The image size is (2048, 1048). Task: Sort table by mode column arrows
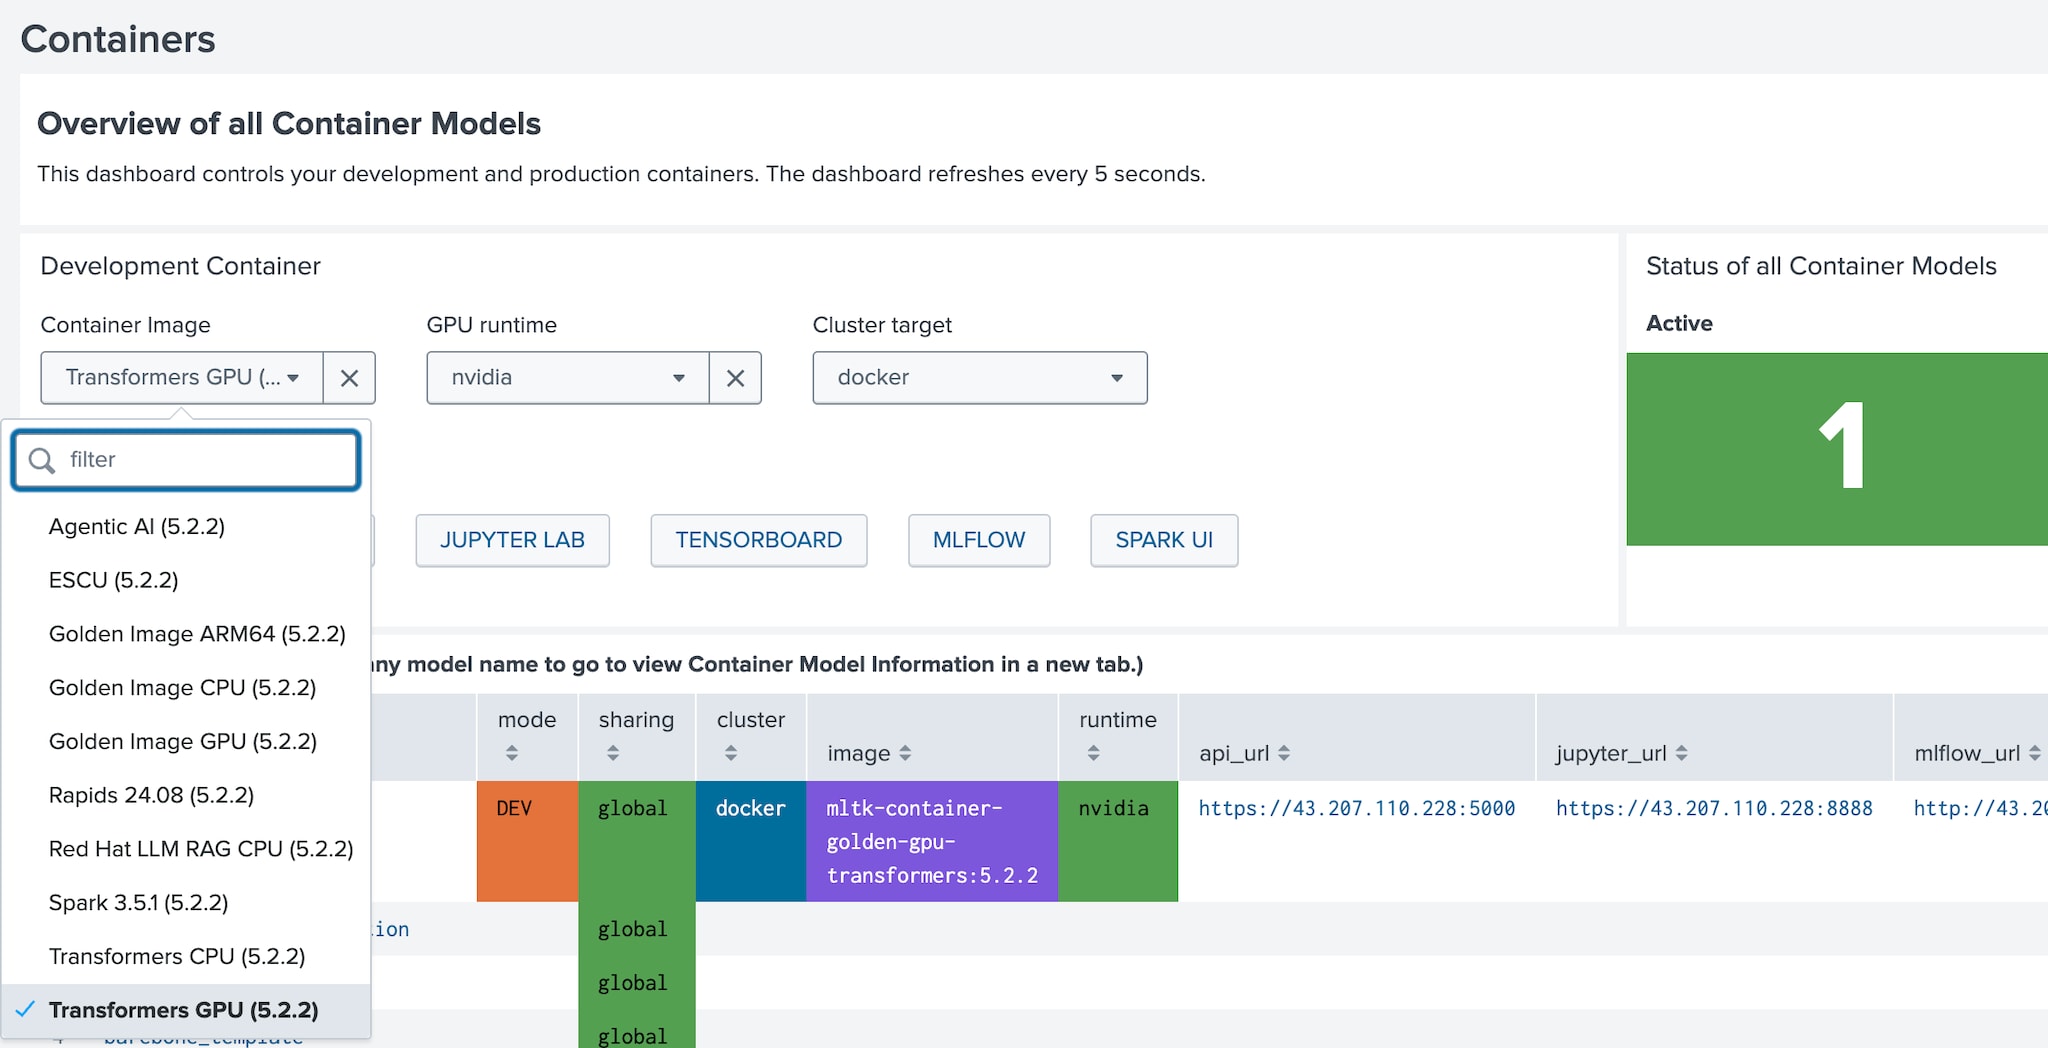click(x=512, y=753)
